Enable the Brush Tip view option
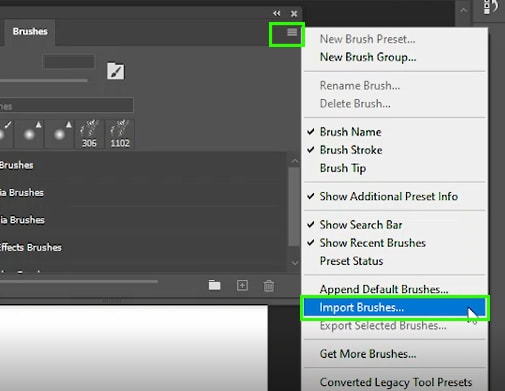The image size is (505, 391). 343,168
